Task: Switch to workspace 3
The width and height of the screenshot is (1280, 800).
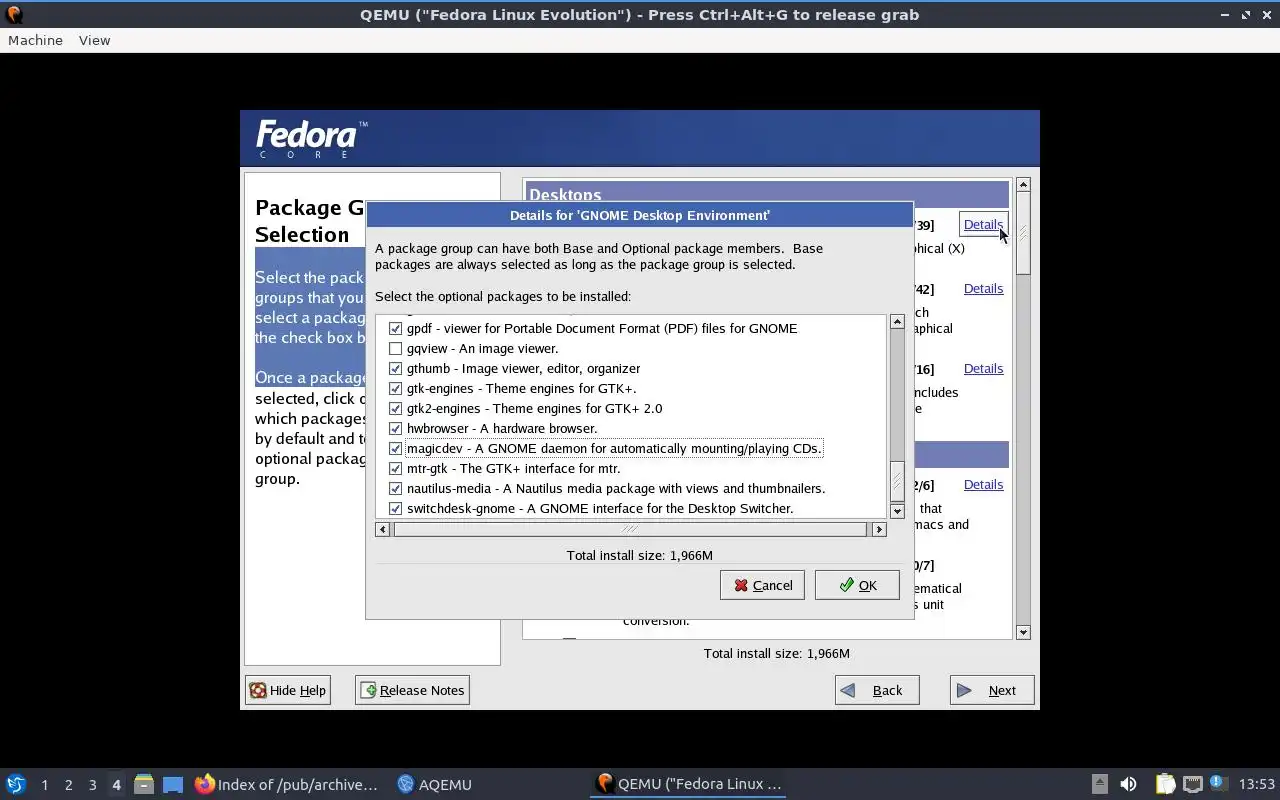Action: tap(92, 785)
